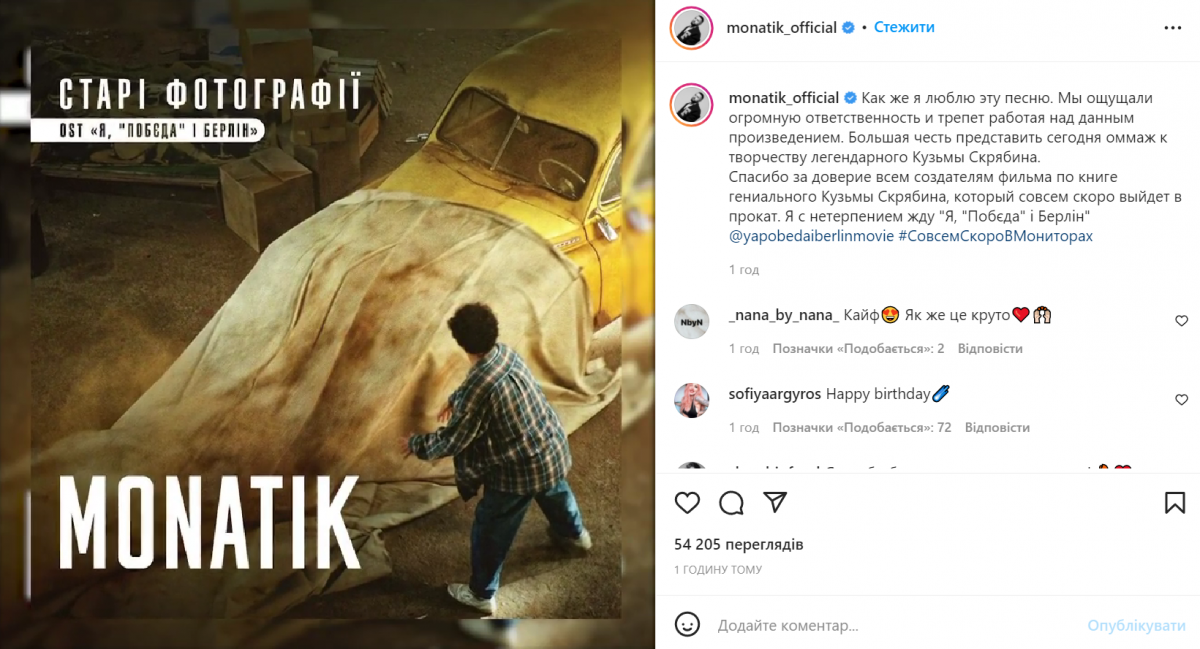
Task: Follow account via Стежити link
Action: 904,27
